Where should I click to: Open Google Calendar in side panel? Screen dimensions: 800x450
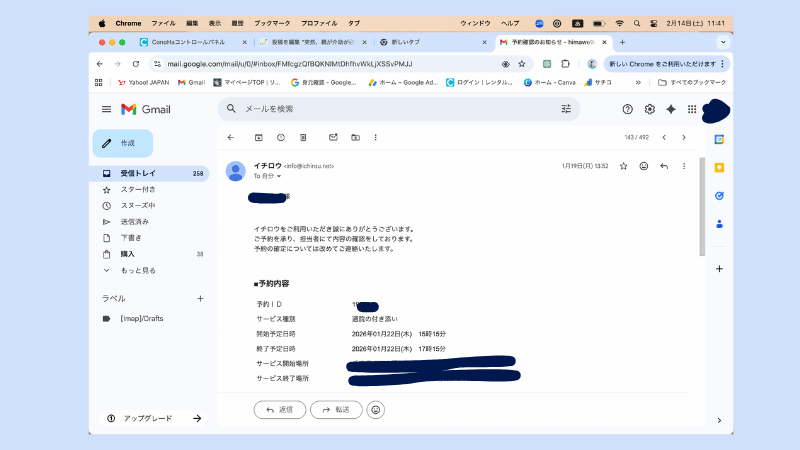coord(719,139)
